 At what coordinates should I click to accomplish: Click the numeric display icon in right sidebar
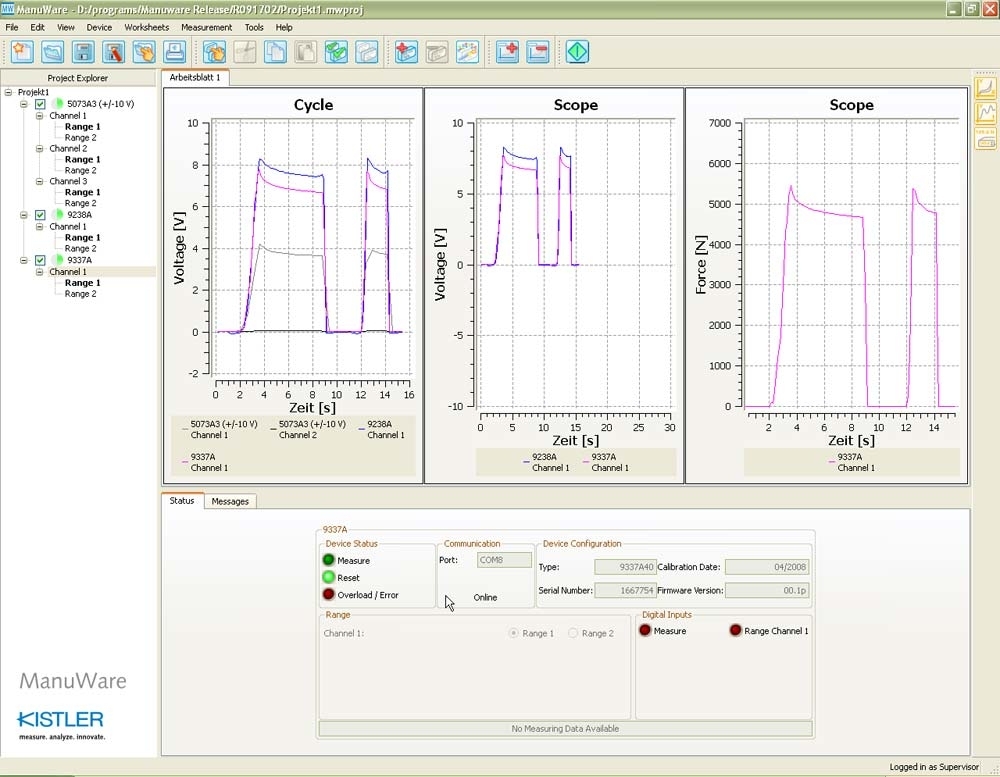click(x=986, y=138)
